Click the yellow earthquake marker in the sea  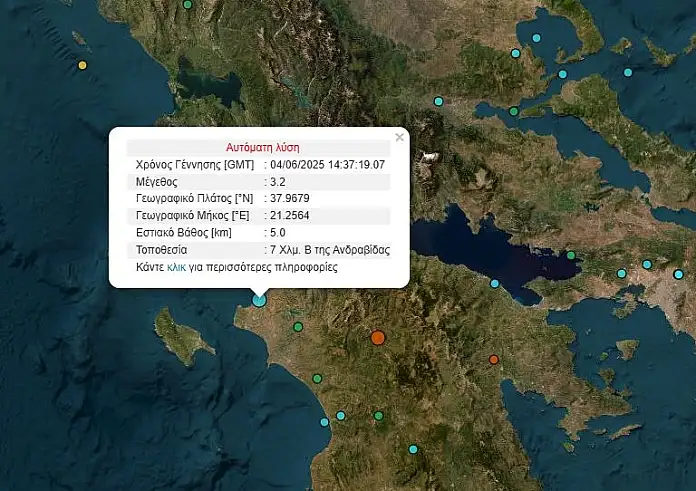tap(83, 65)
